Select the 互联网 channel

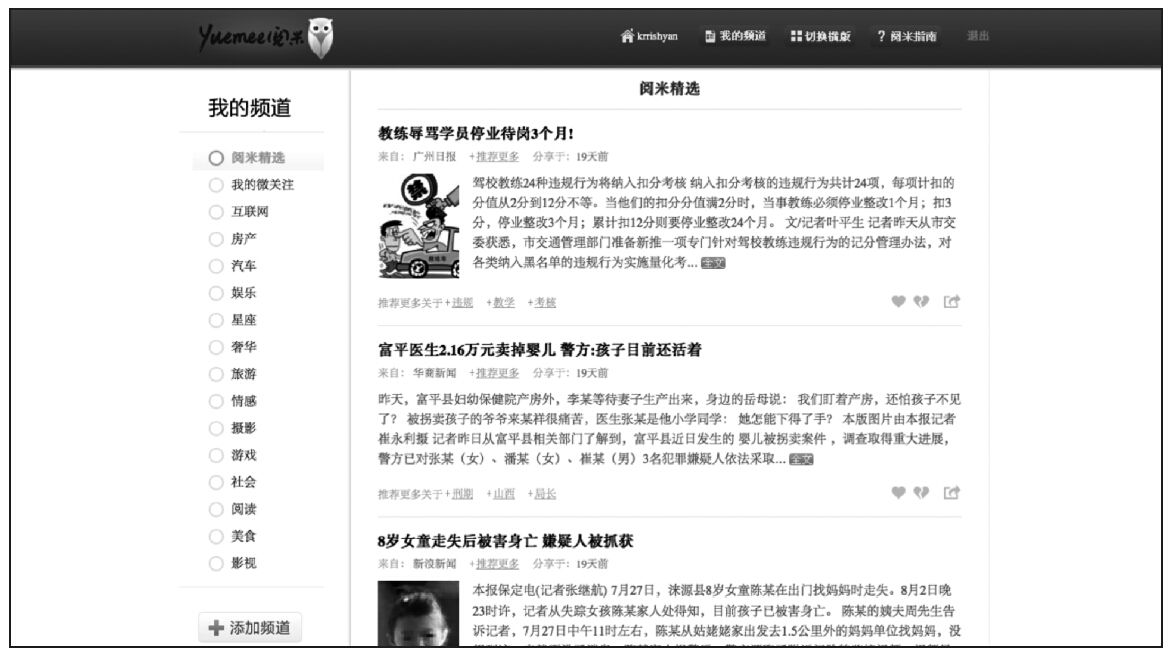pyautogui.click(x=216, y=212)
